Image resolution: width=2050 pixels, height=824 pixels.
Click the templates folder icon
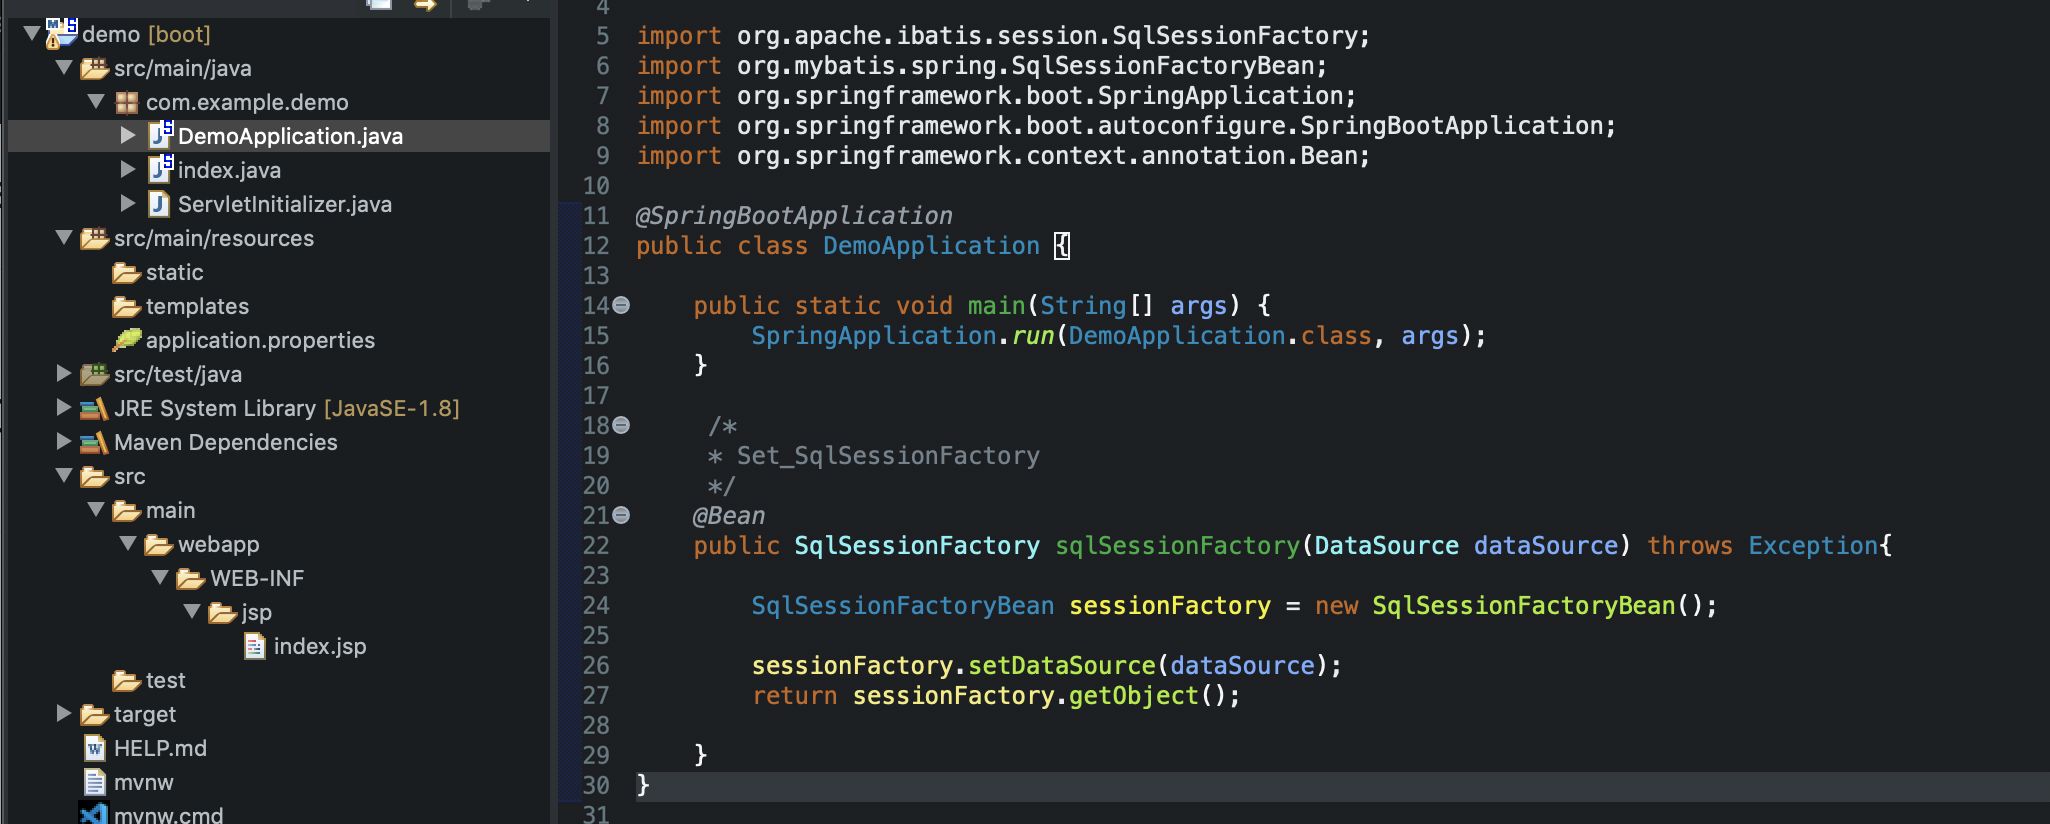126,307
